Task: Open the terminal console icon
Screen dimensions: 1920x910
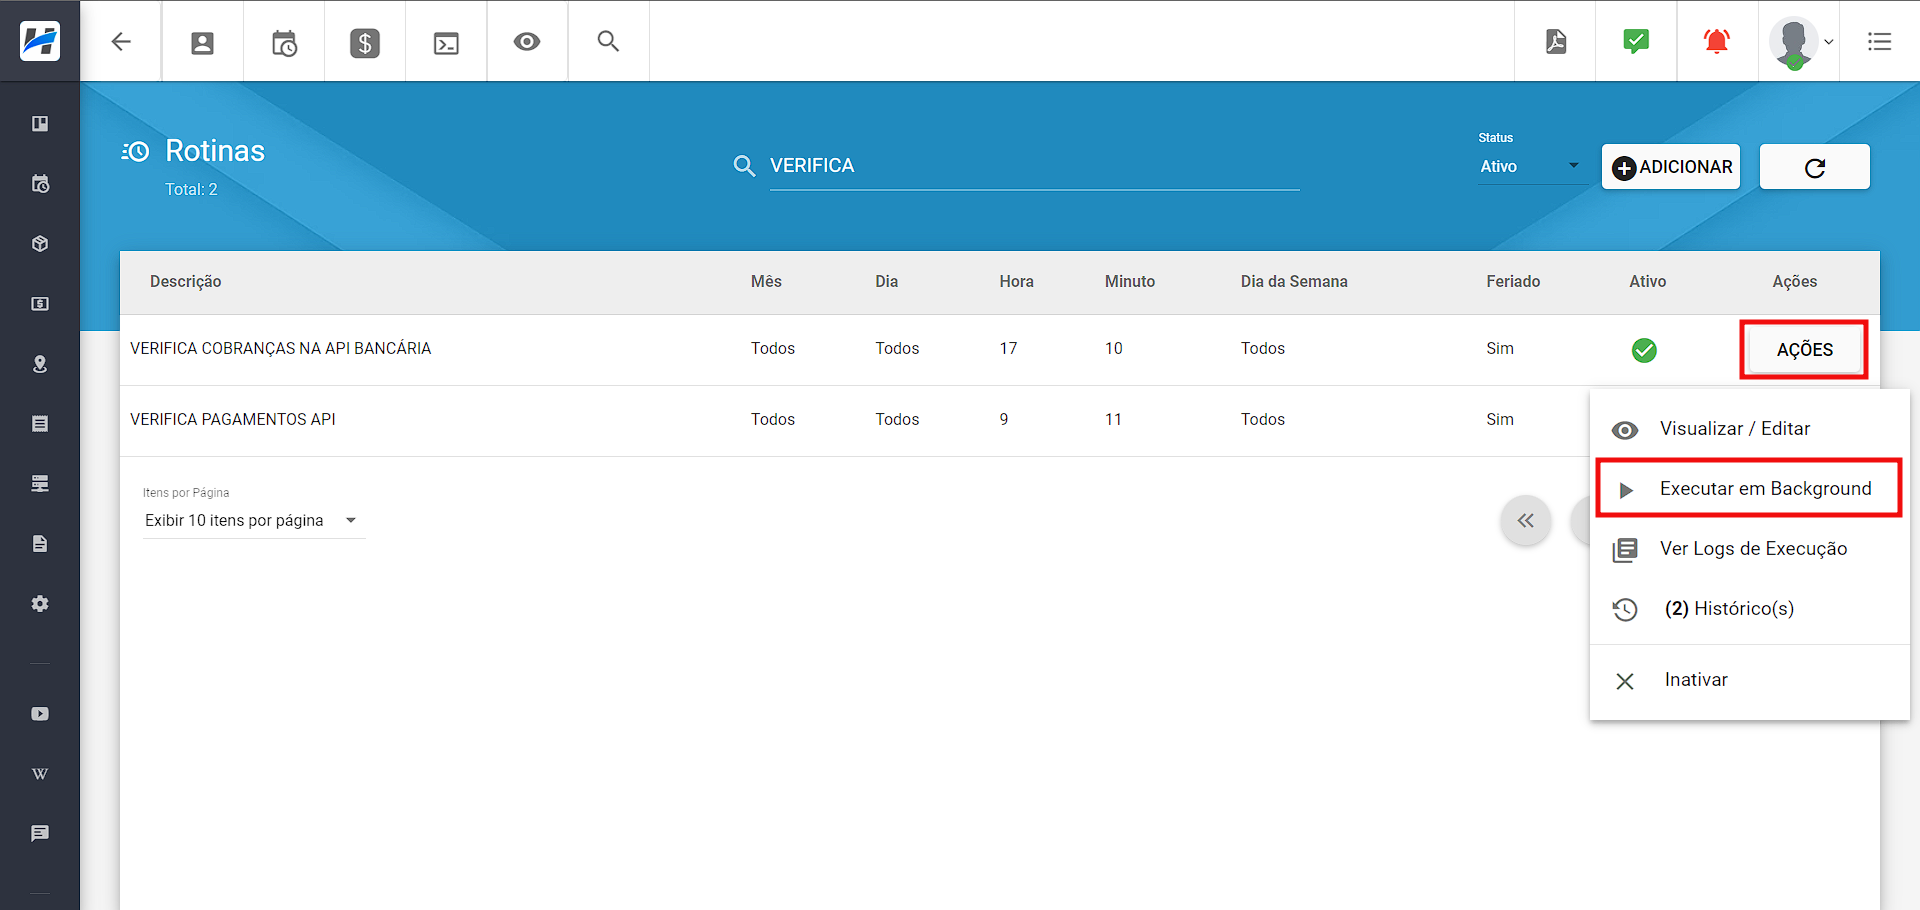Action: click(x=446, y=43)
